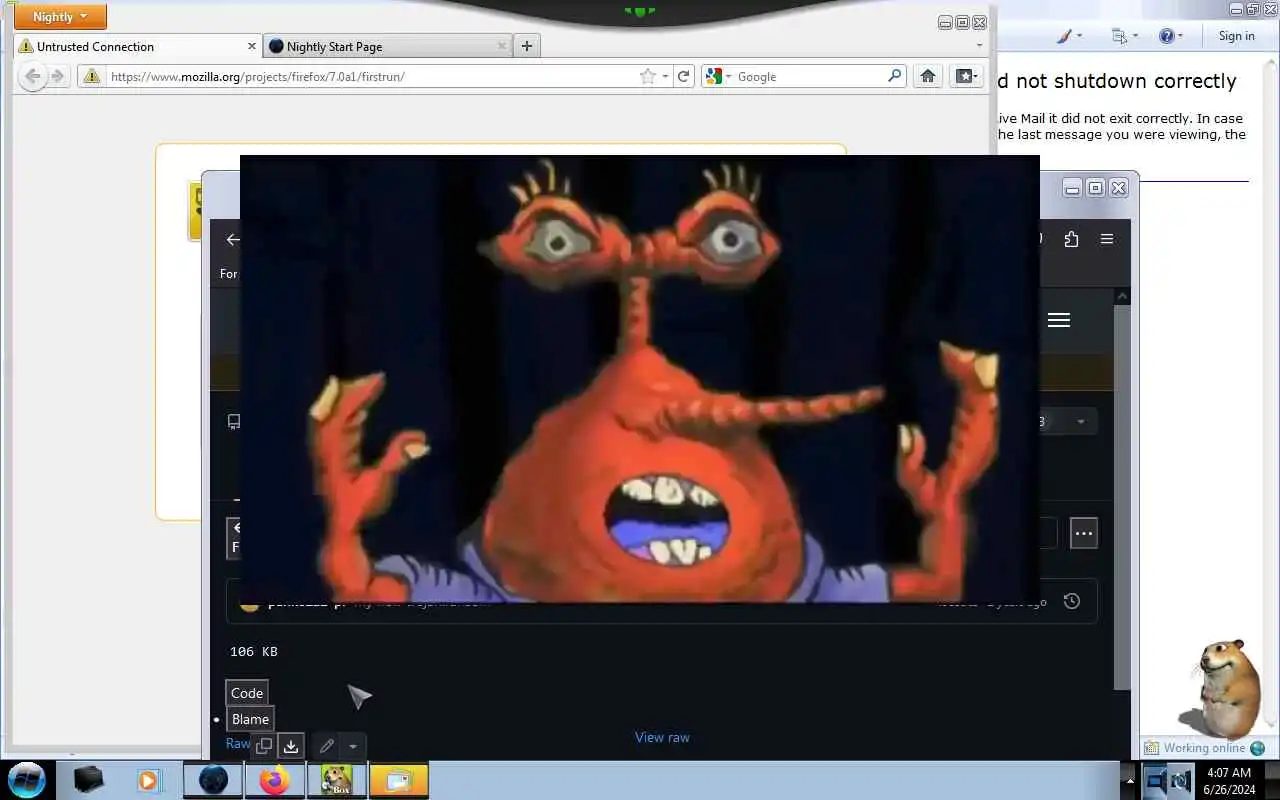Click Sign in in the Mail window
The width and height of the screenshot is (1280, 800).
1236,36
